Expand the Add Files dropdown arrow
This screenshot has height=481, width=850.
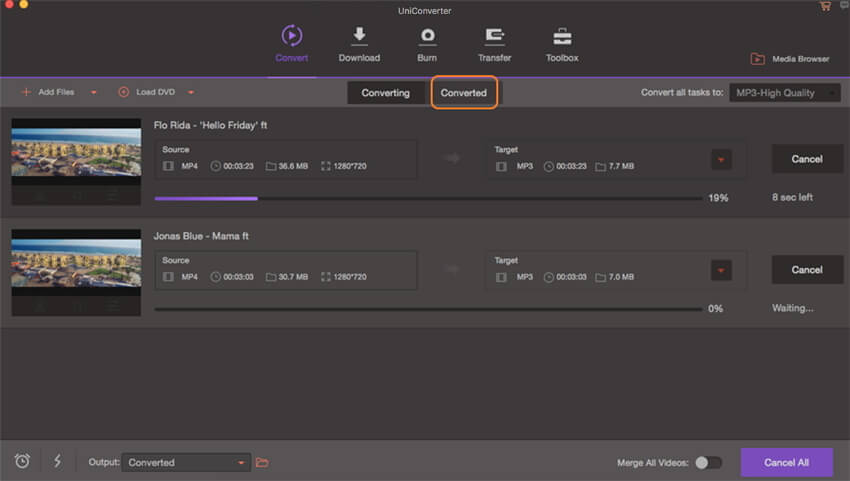point(94,93)
